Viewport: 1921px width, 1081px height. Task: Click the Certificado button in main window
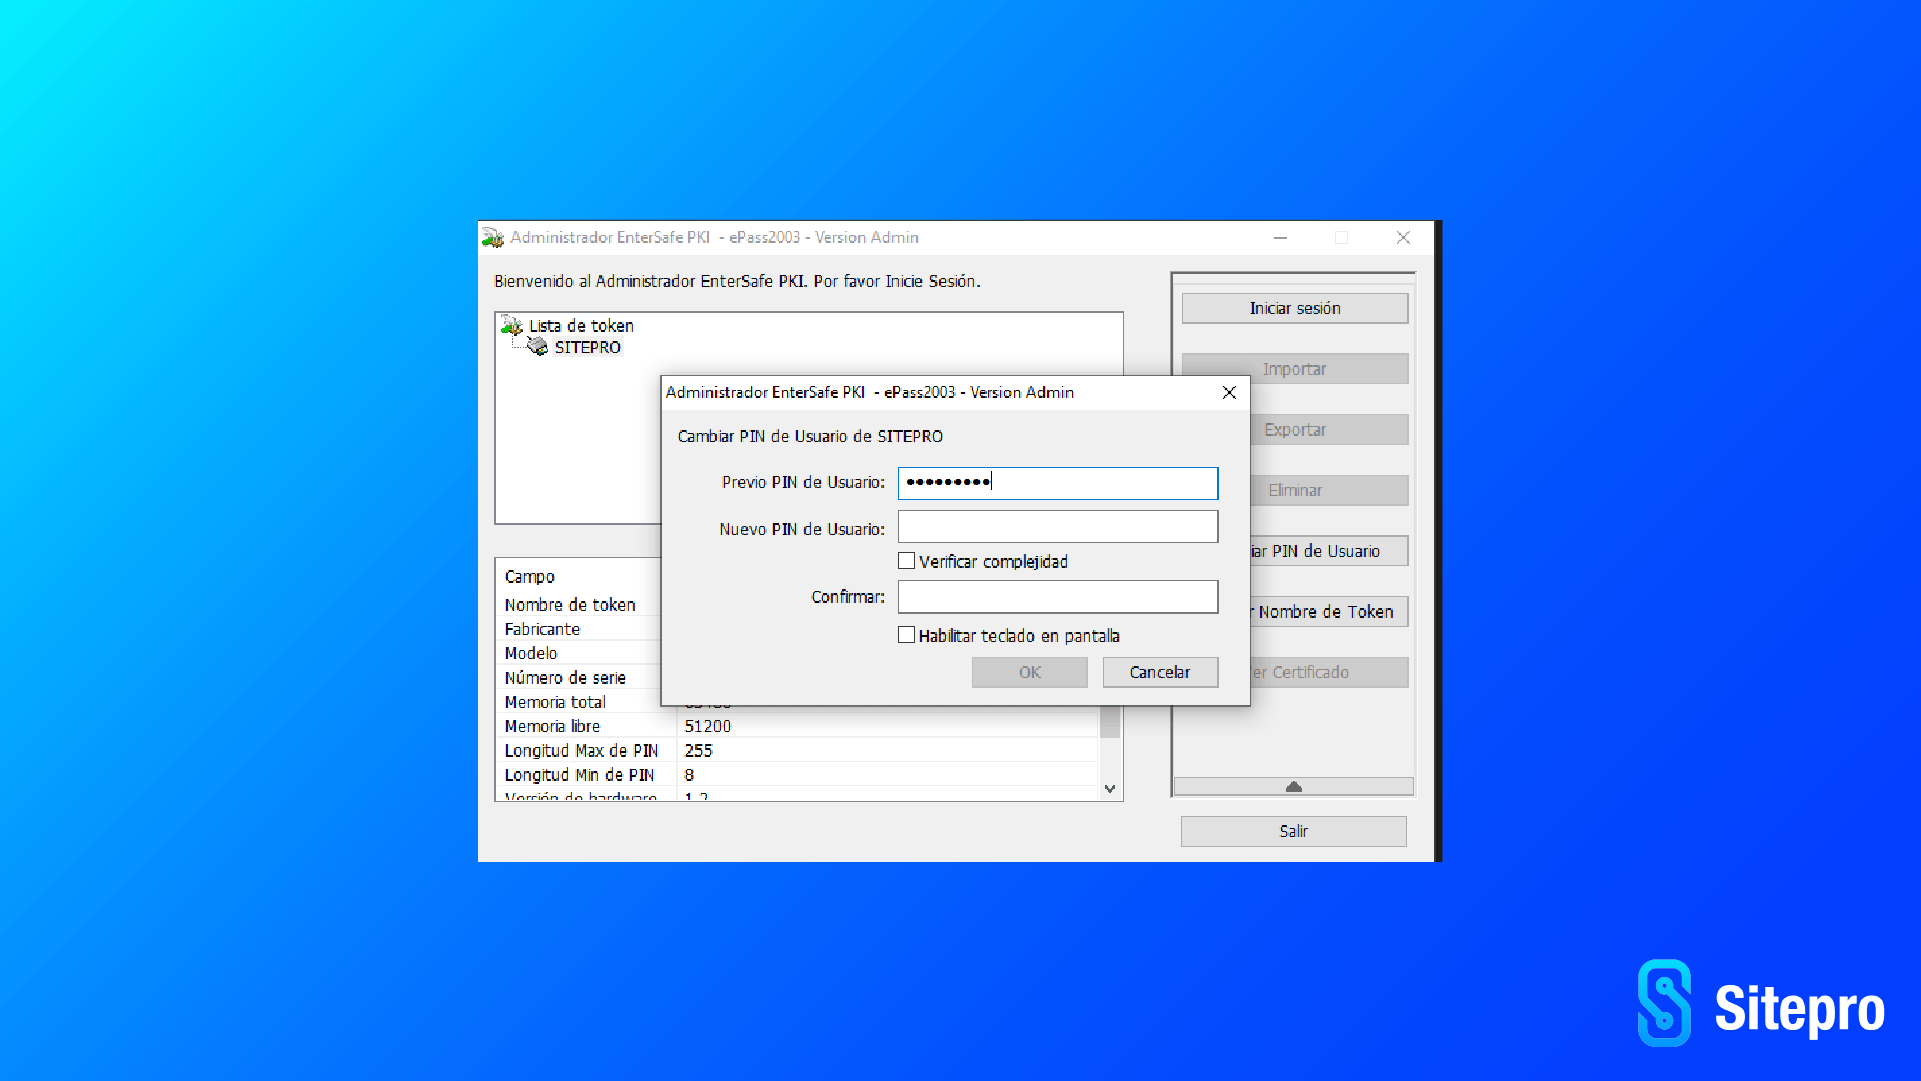(x=1329, y=672)
